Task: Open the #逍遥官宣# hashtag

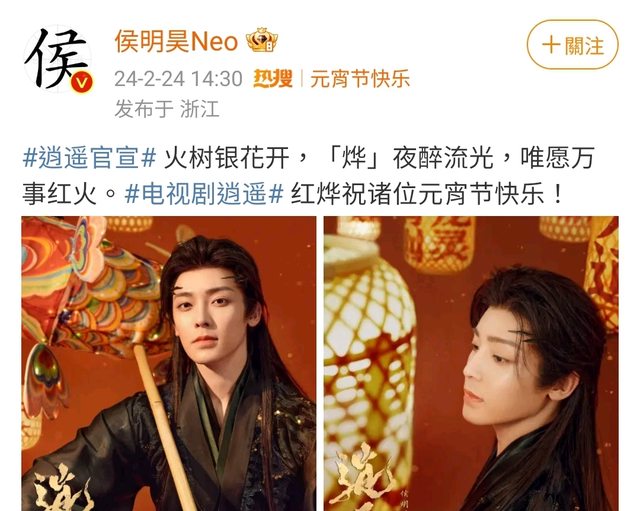Action: point(89,158)
